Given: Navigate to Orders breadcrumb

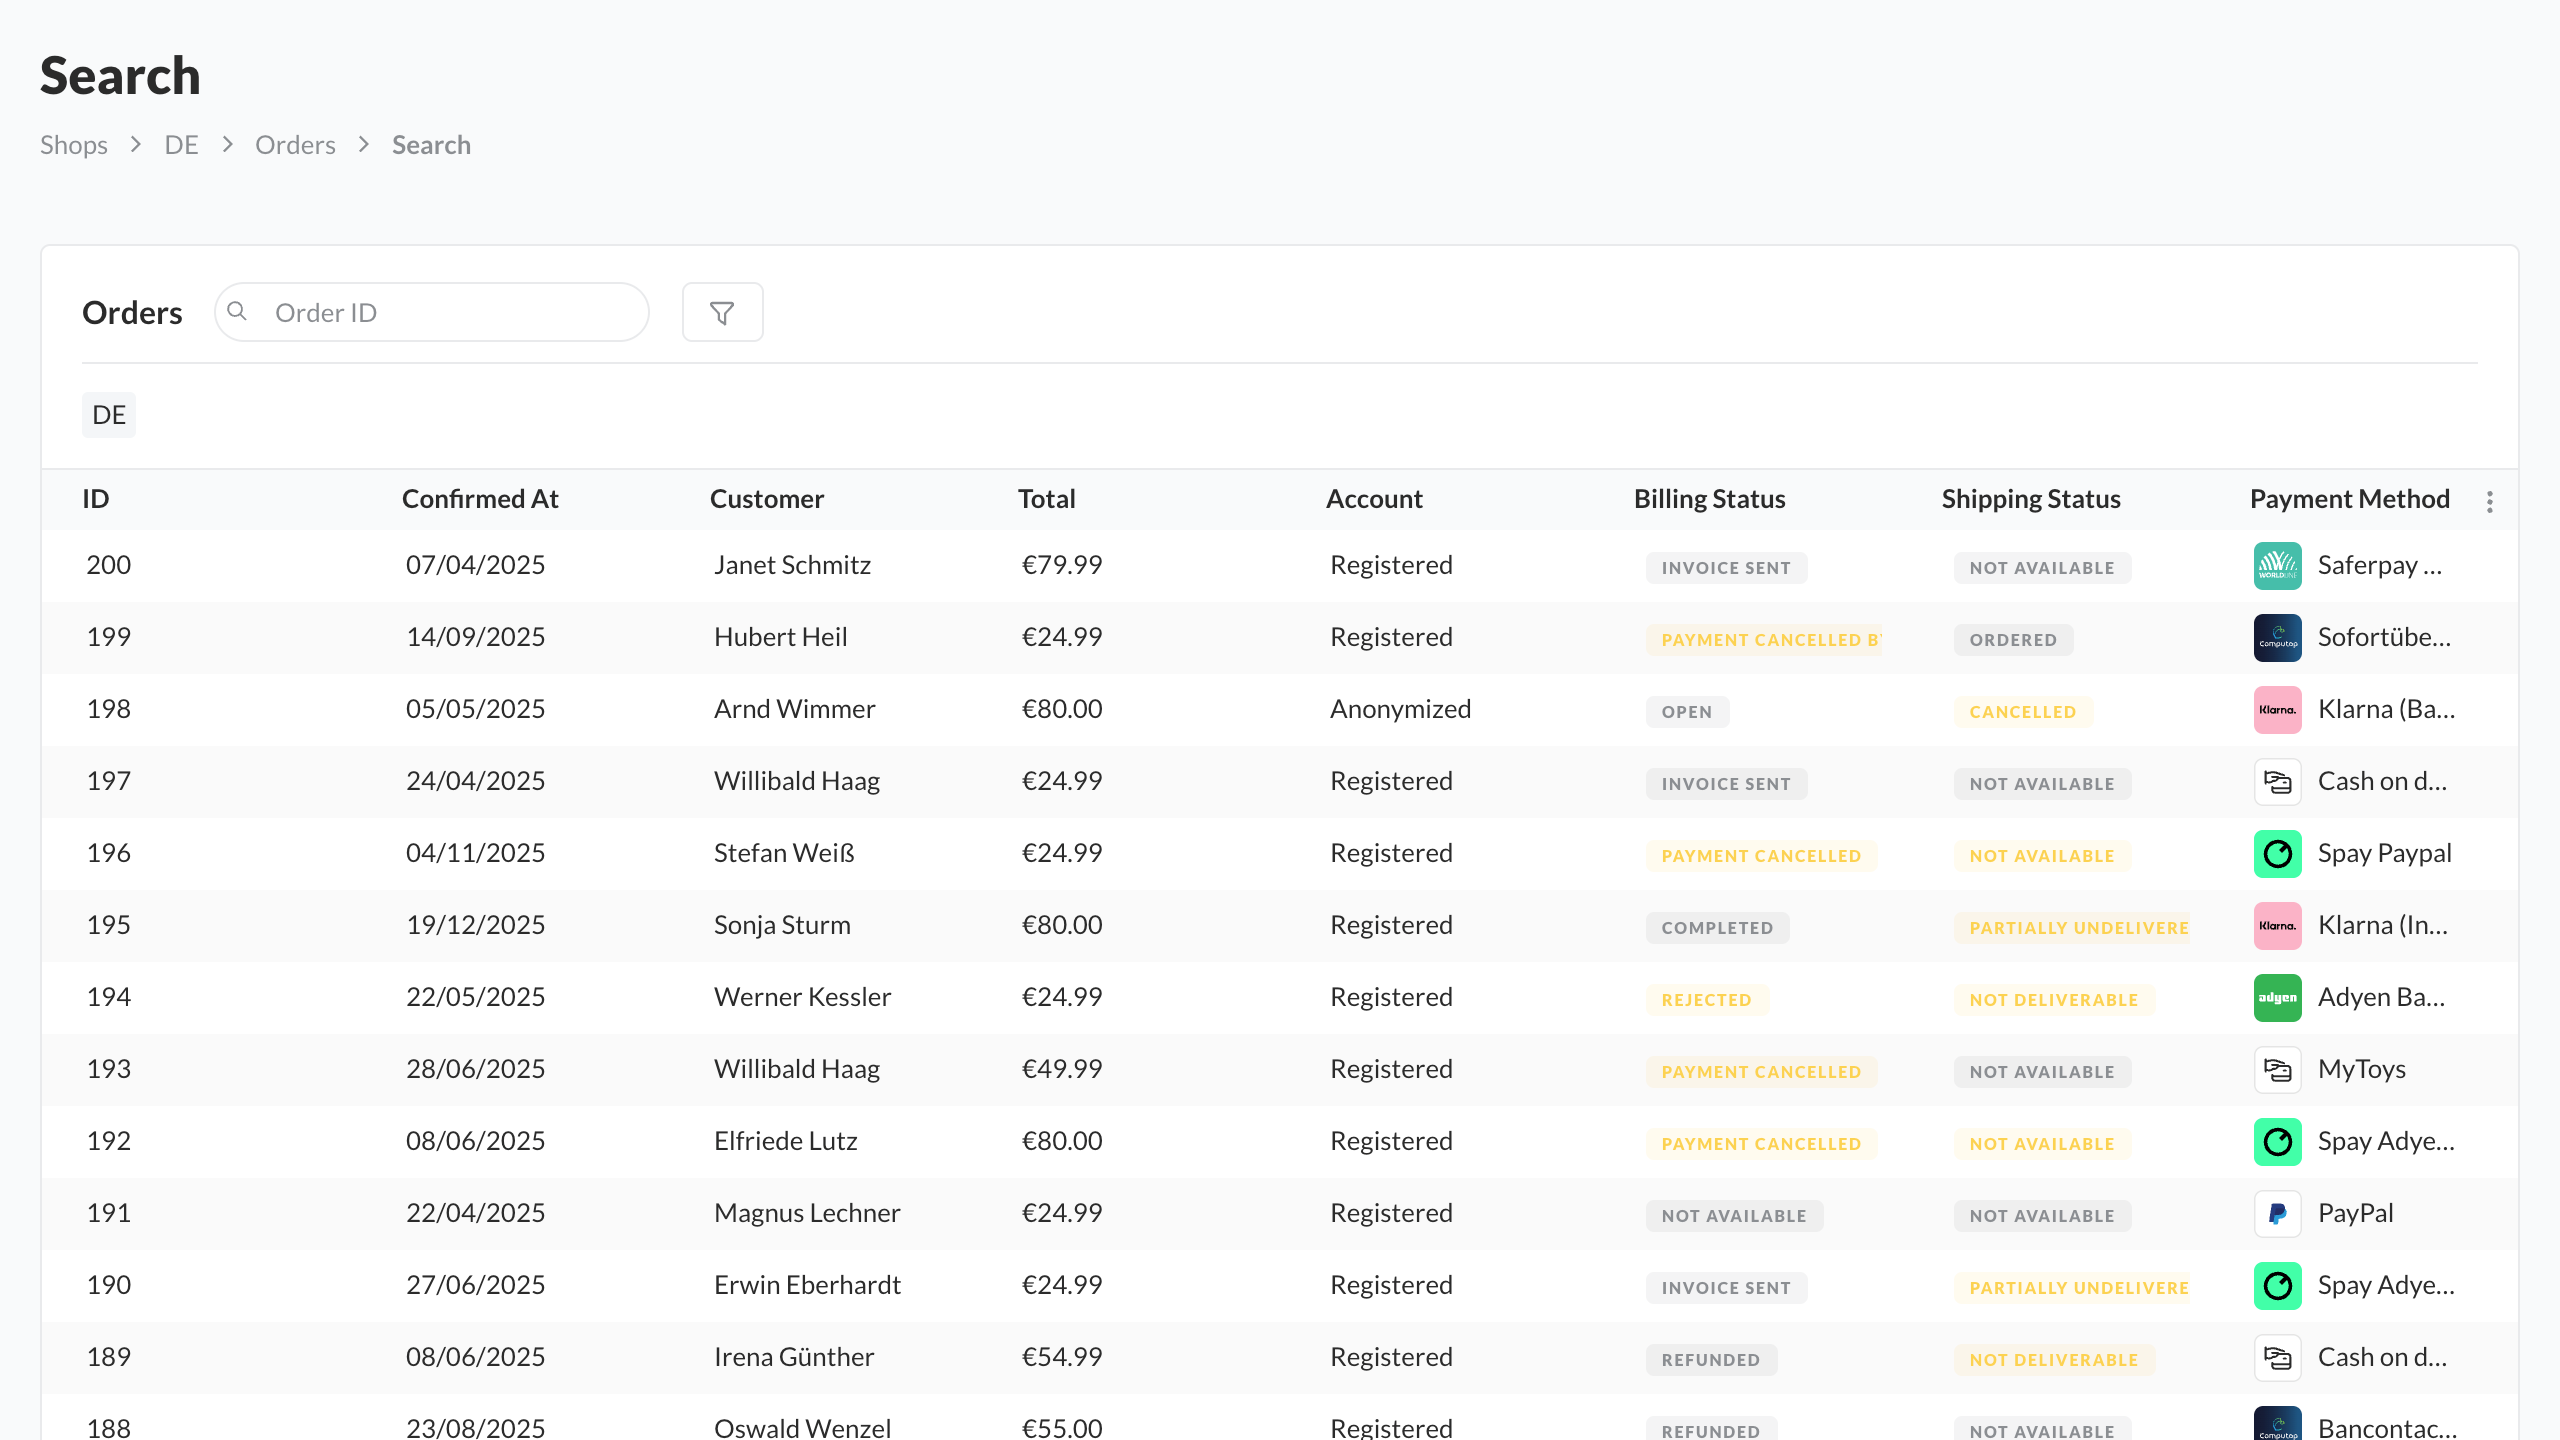Looking at the screenshot, I should click(x=295, y=145).
